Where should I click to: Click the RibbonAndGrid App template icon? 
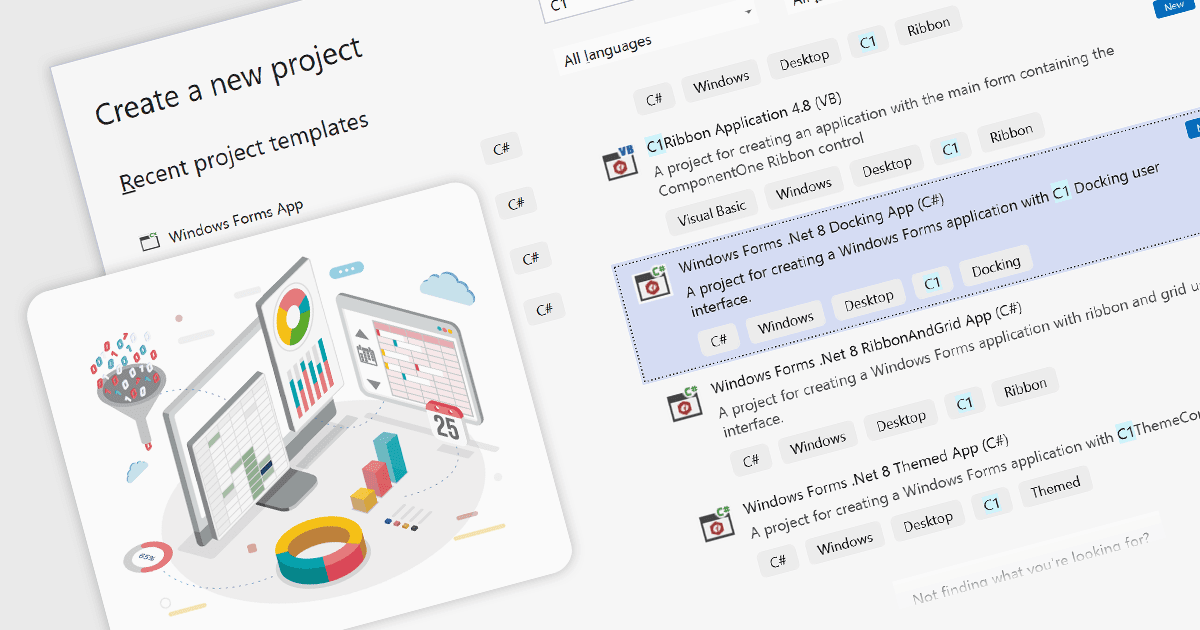coord(685,404)
